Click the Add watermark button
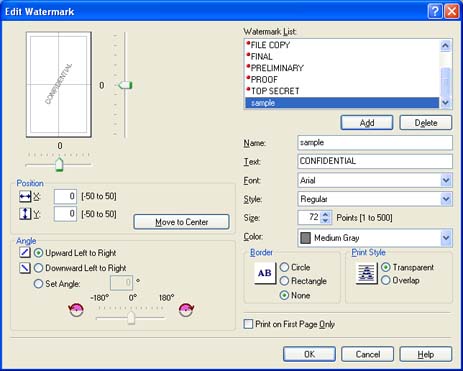The width and height of the screenshot is (463, 371). [367, 123]
